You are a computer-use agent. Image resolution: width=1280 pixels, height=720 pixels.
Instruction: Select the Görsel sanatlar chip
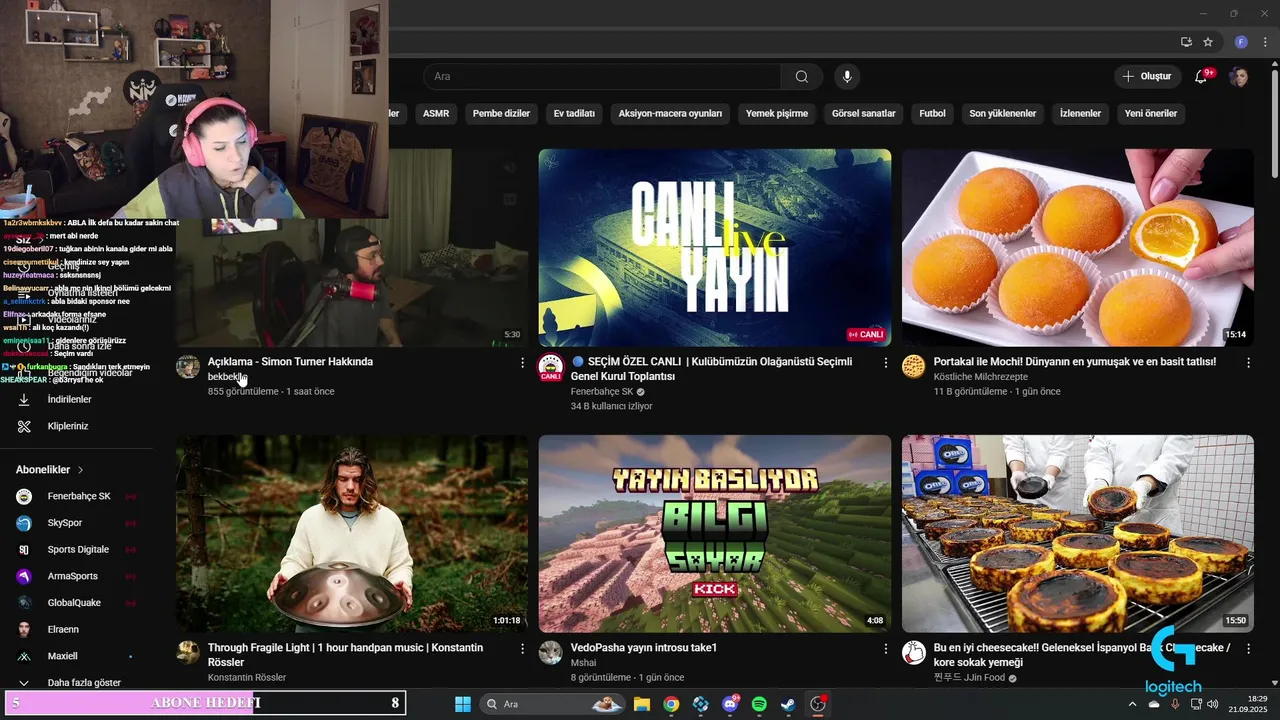864,113
